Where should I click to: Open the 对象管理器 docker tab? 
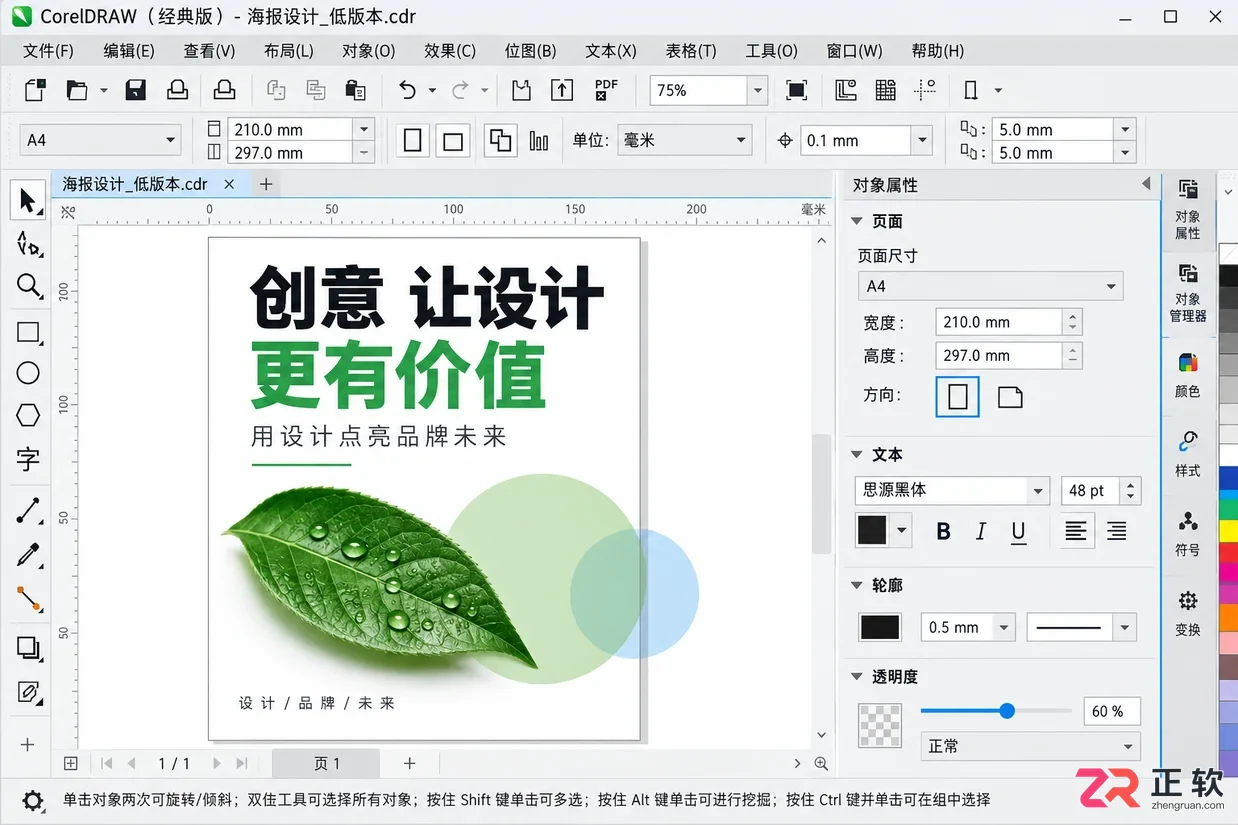click(x=1188, y=292)
